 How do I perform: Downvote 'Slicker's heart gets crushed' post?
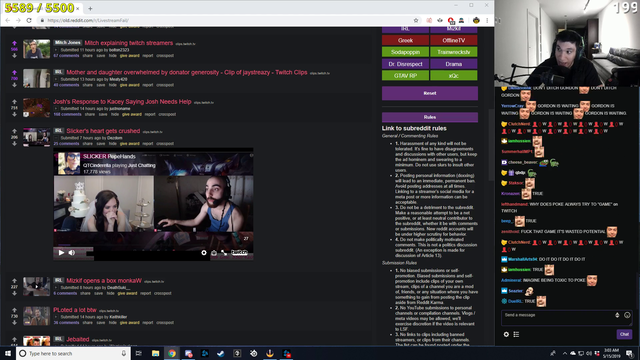(x=14, y=144)
